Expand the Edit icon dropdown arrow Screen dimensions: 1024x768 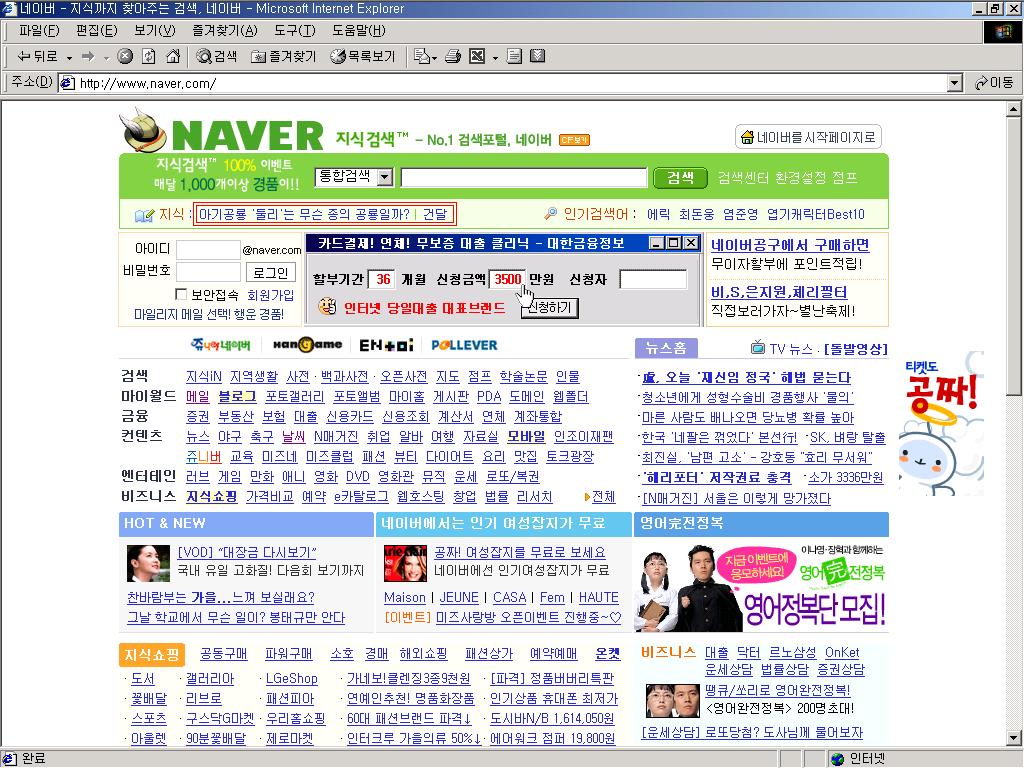click(x=495, y=57)
